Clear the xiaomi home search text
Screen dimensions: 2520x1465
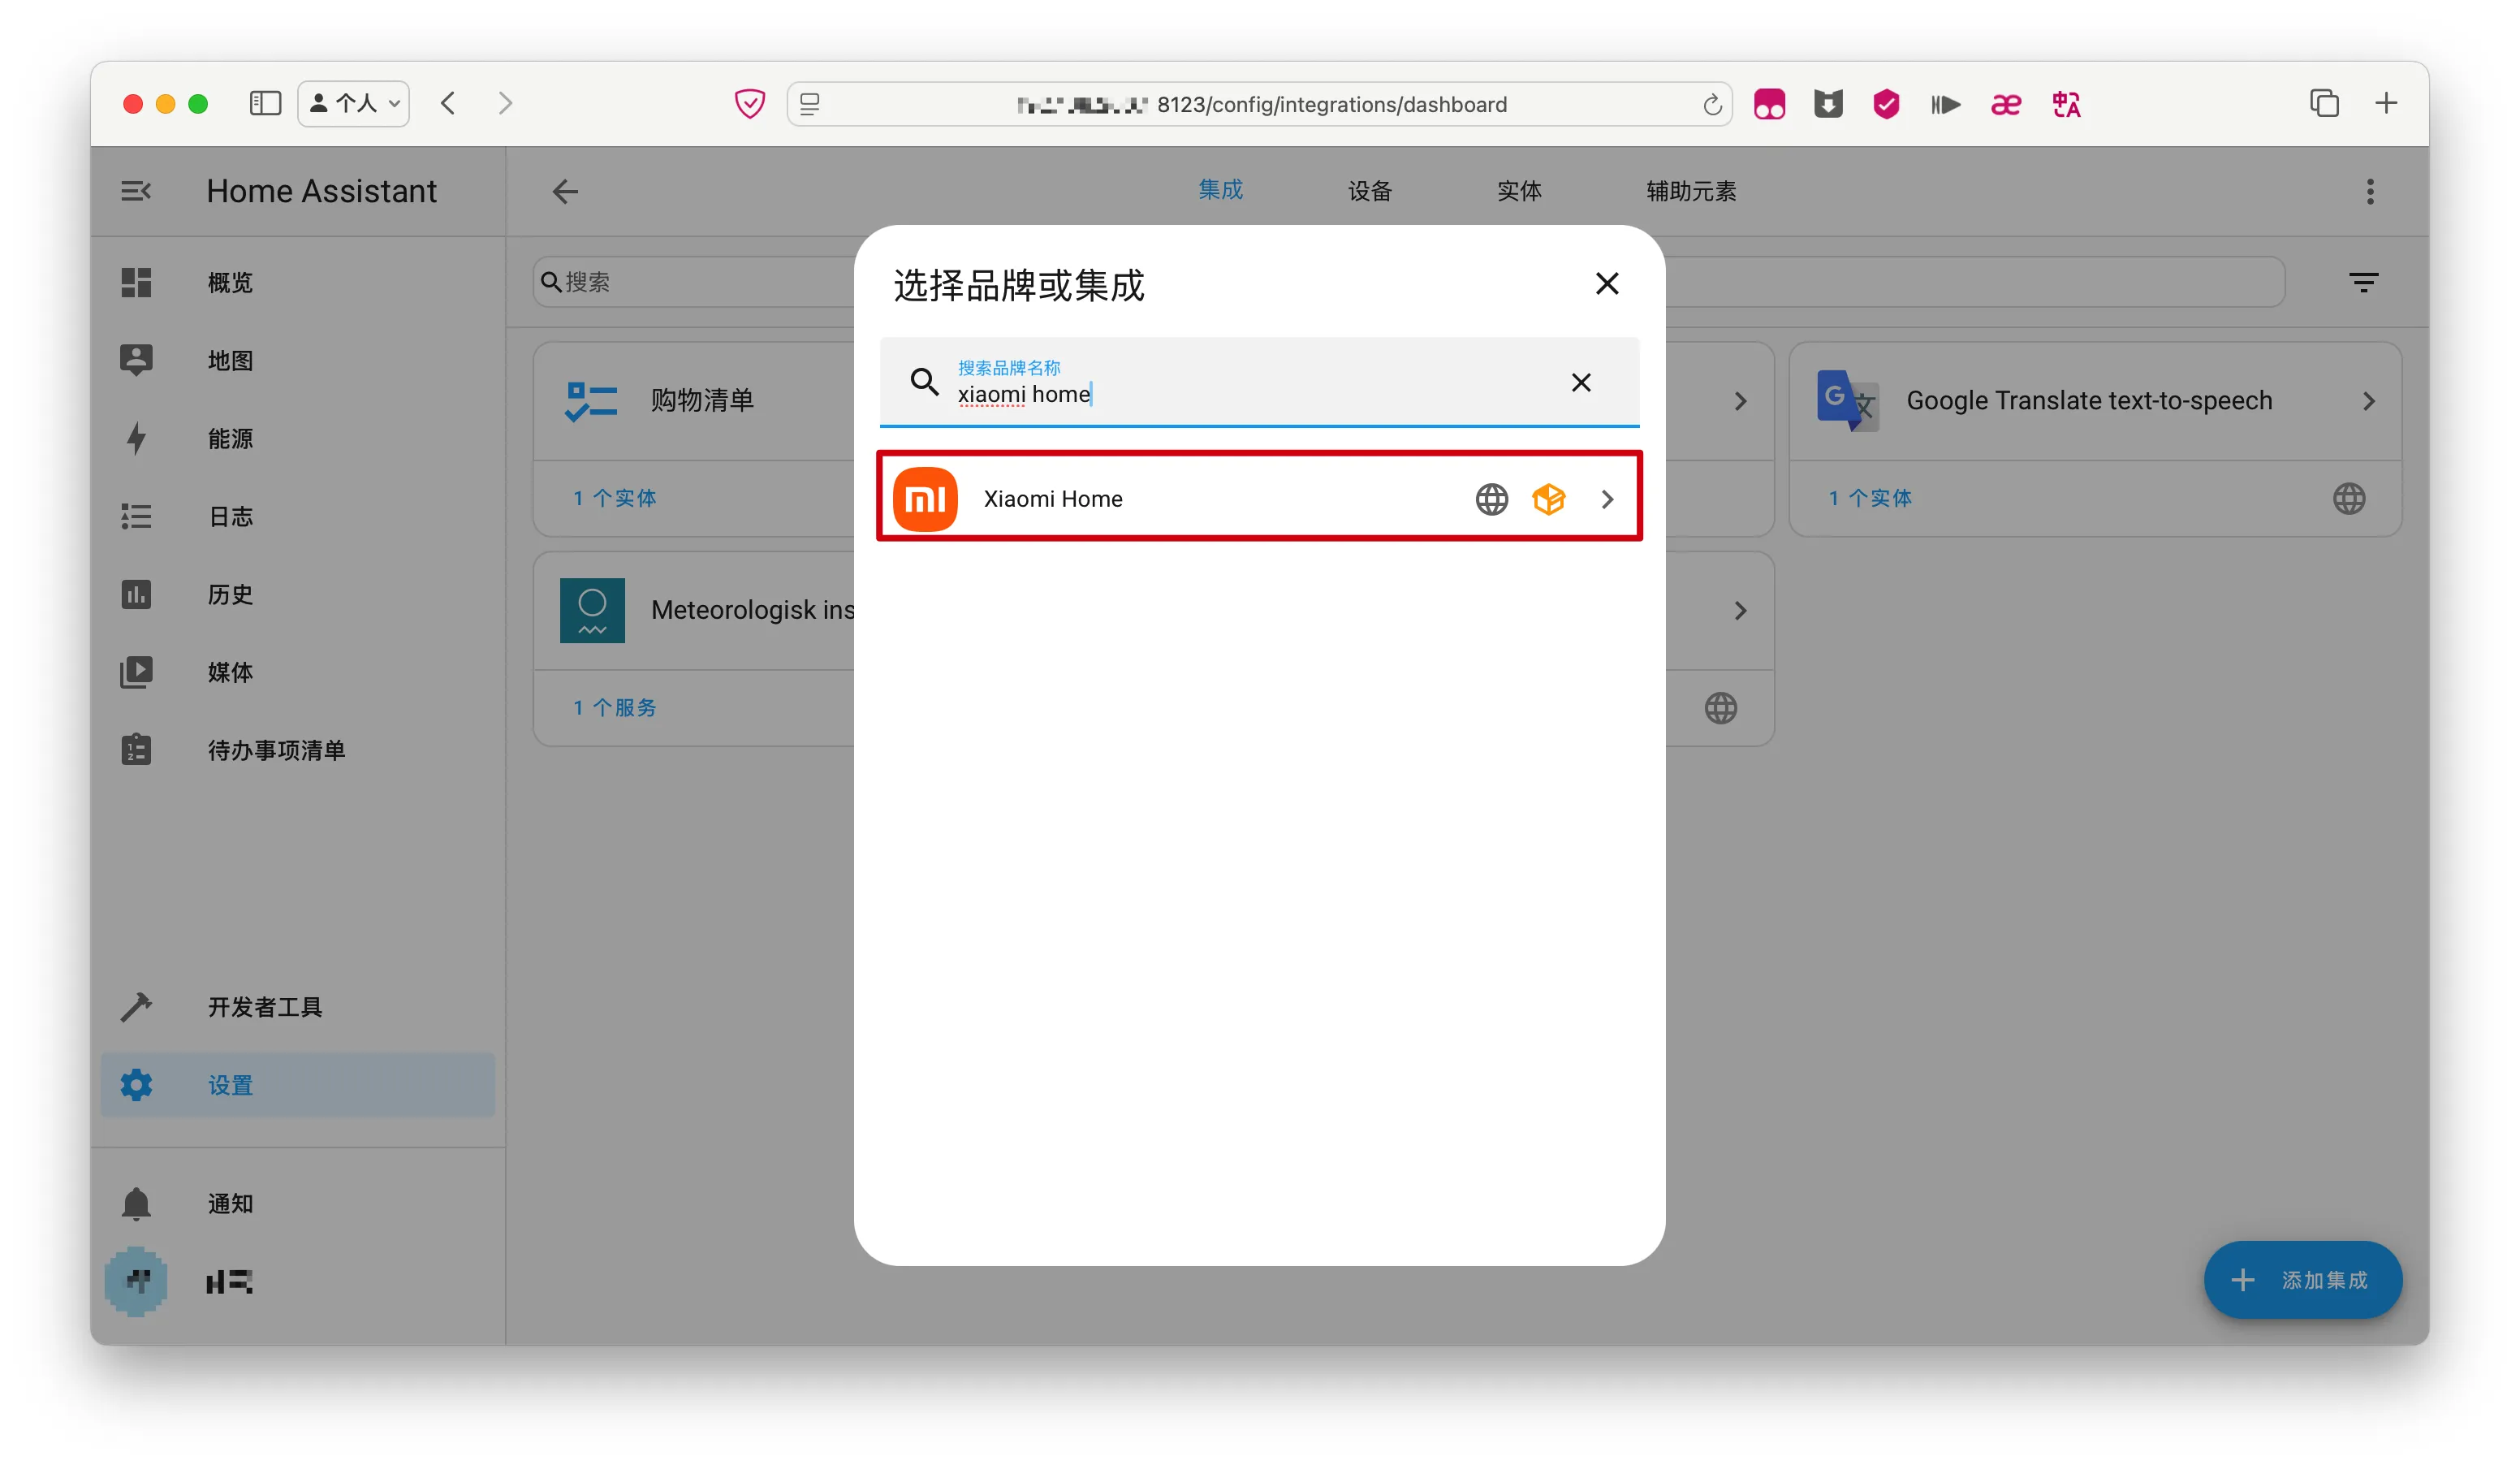pyautogui.click(x=1581, y=382)
